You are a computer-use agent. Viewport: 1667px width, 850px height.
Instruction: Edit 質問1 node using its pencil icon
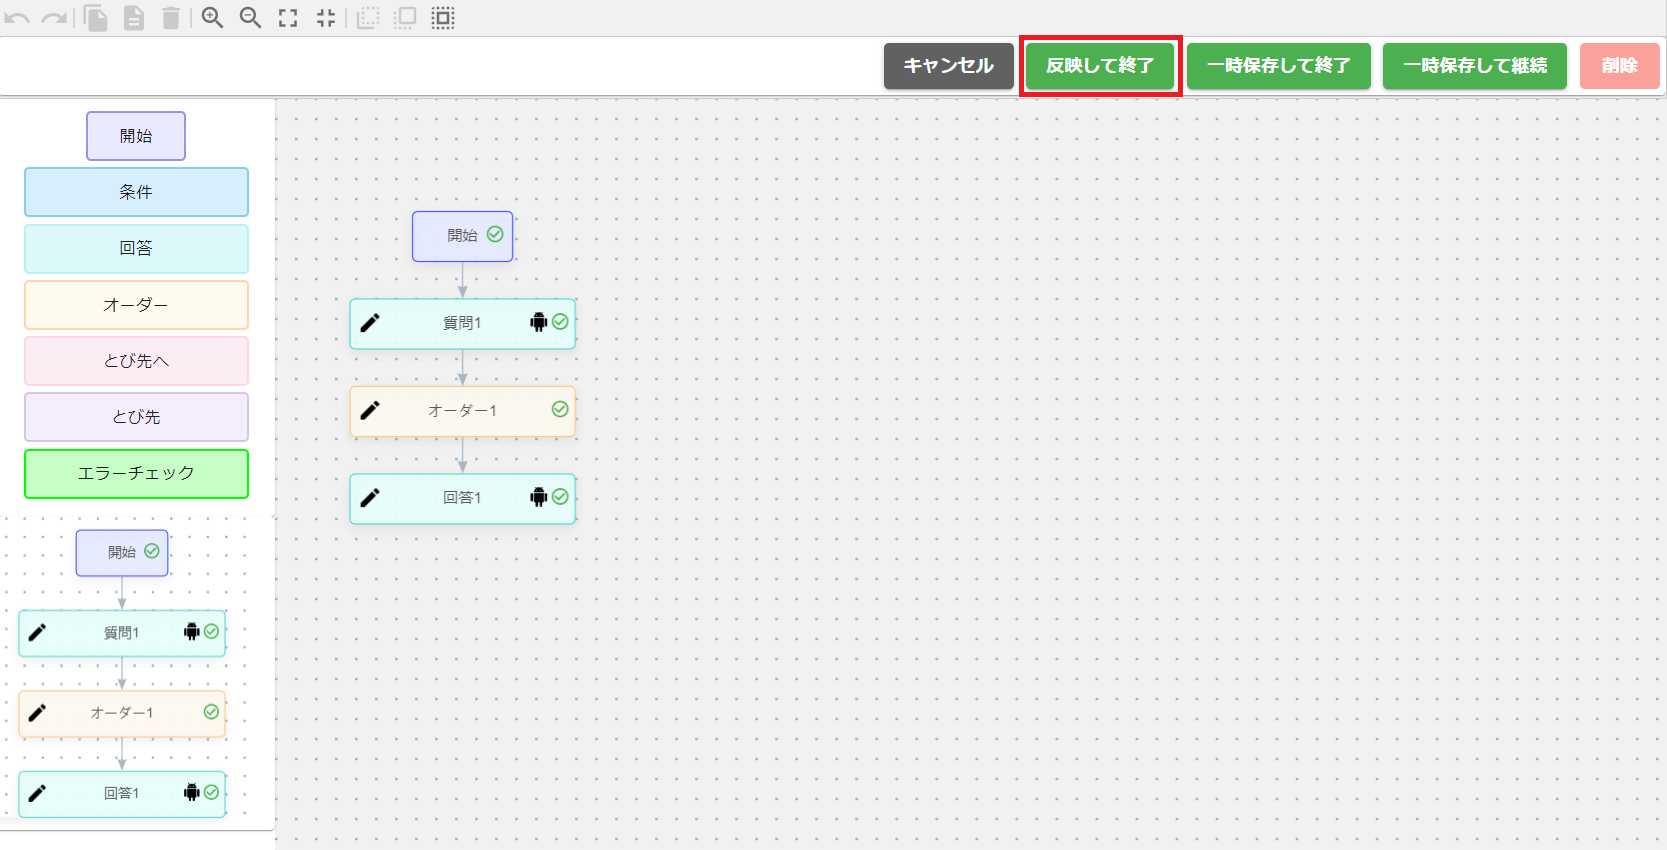(370, 323)
